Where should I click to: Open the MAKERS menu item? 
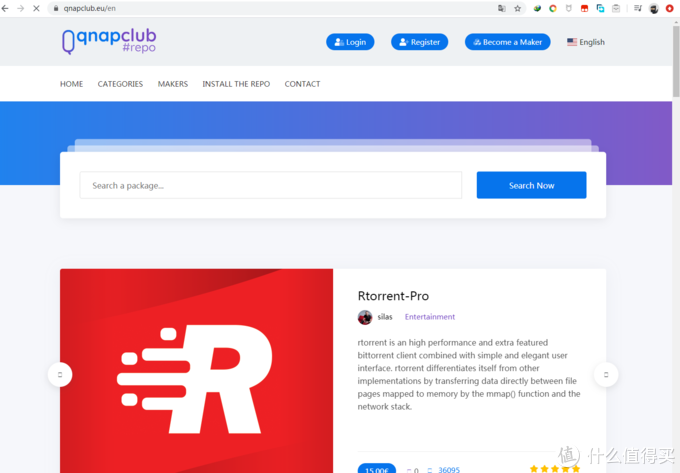(173, 84)
